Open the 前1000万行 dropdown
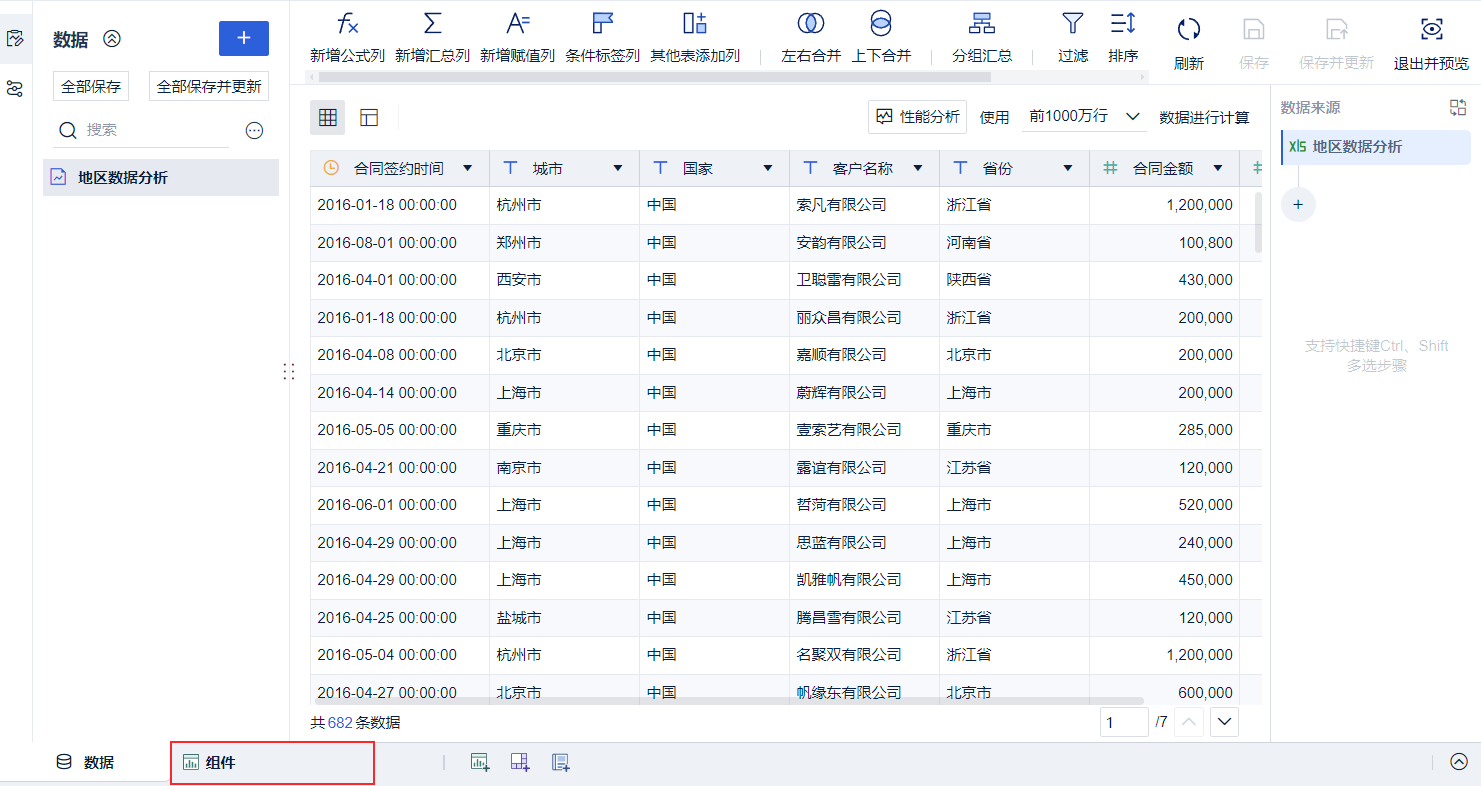 [x=1085, y=117]
